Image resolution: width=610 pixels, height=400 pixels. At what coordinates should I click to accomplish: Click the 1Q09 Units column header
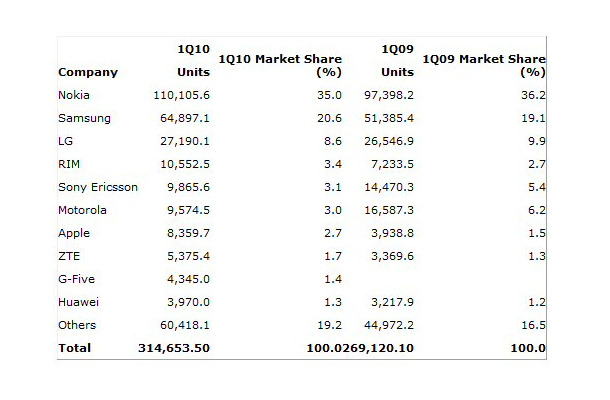pos(397,61)
